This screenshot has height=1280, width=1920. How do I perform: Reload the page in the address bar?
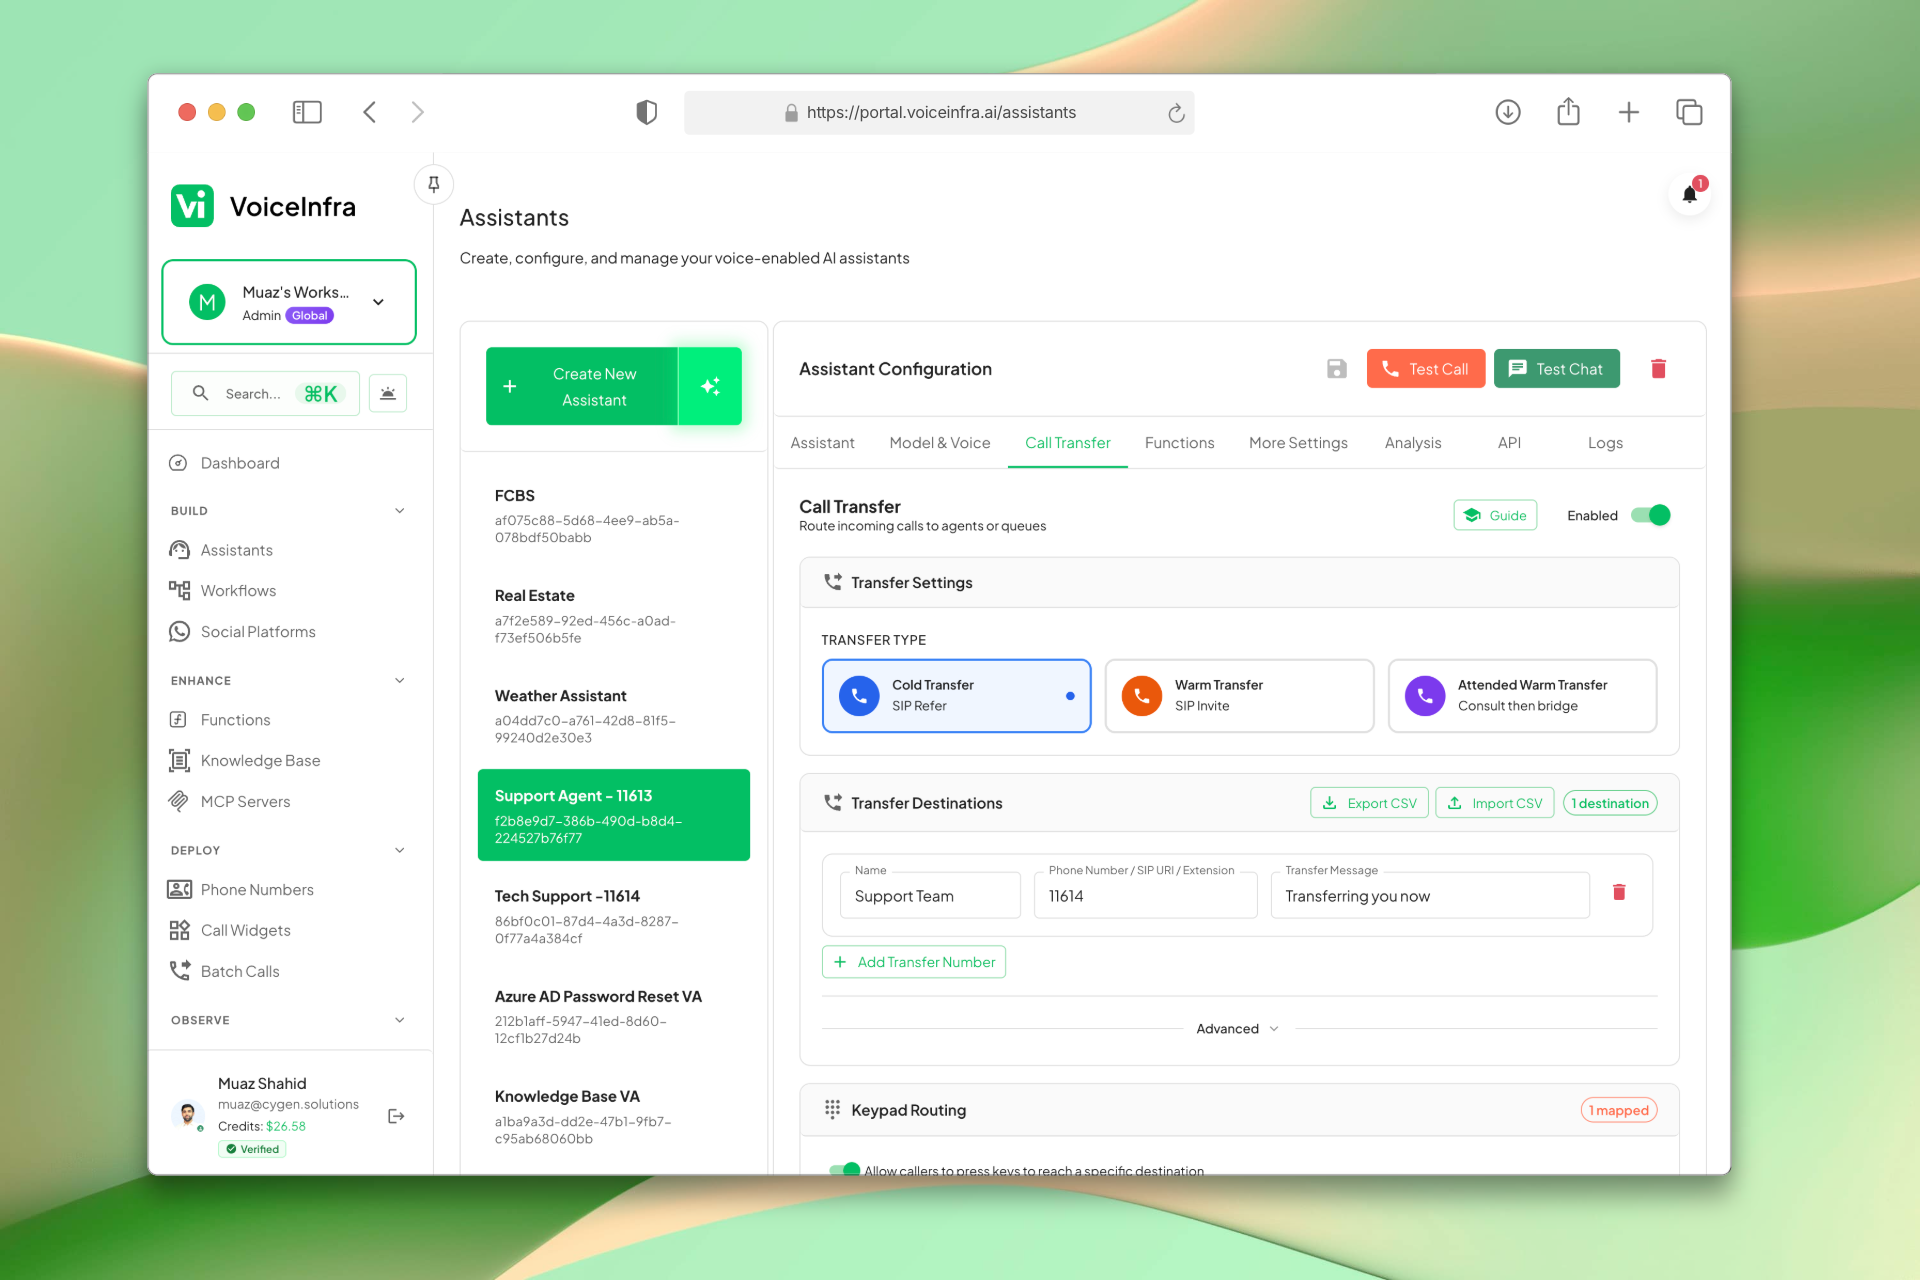point(1176,113)
